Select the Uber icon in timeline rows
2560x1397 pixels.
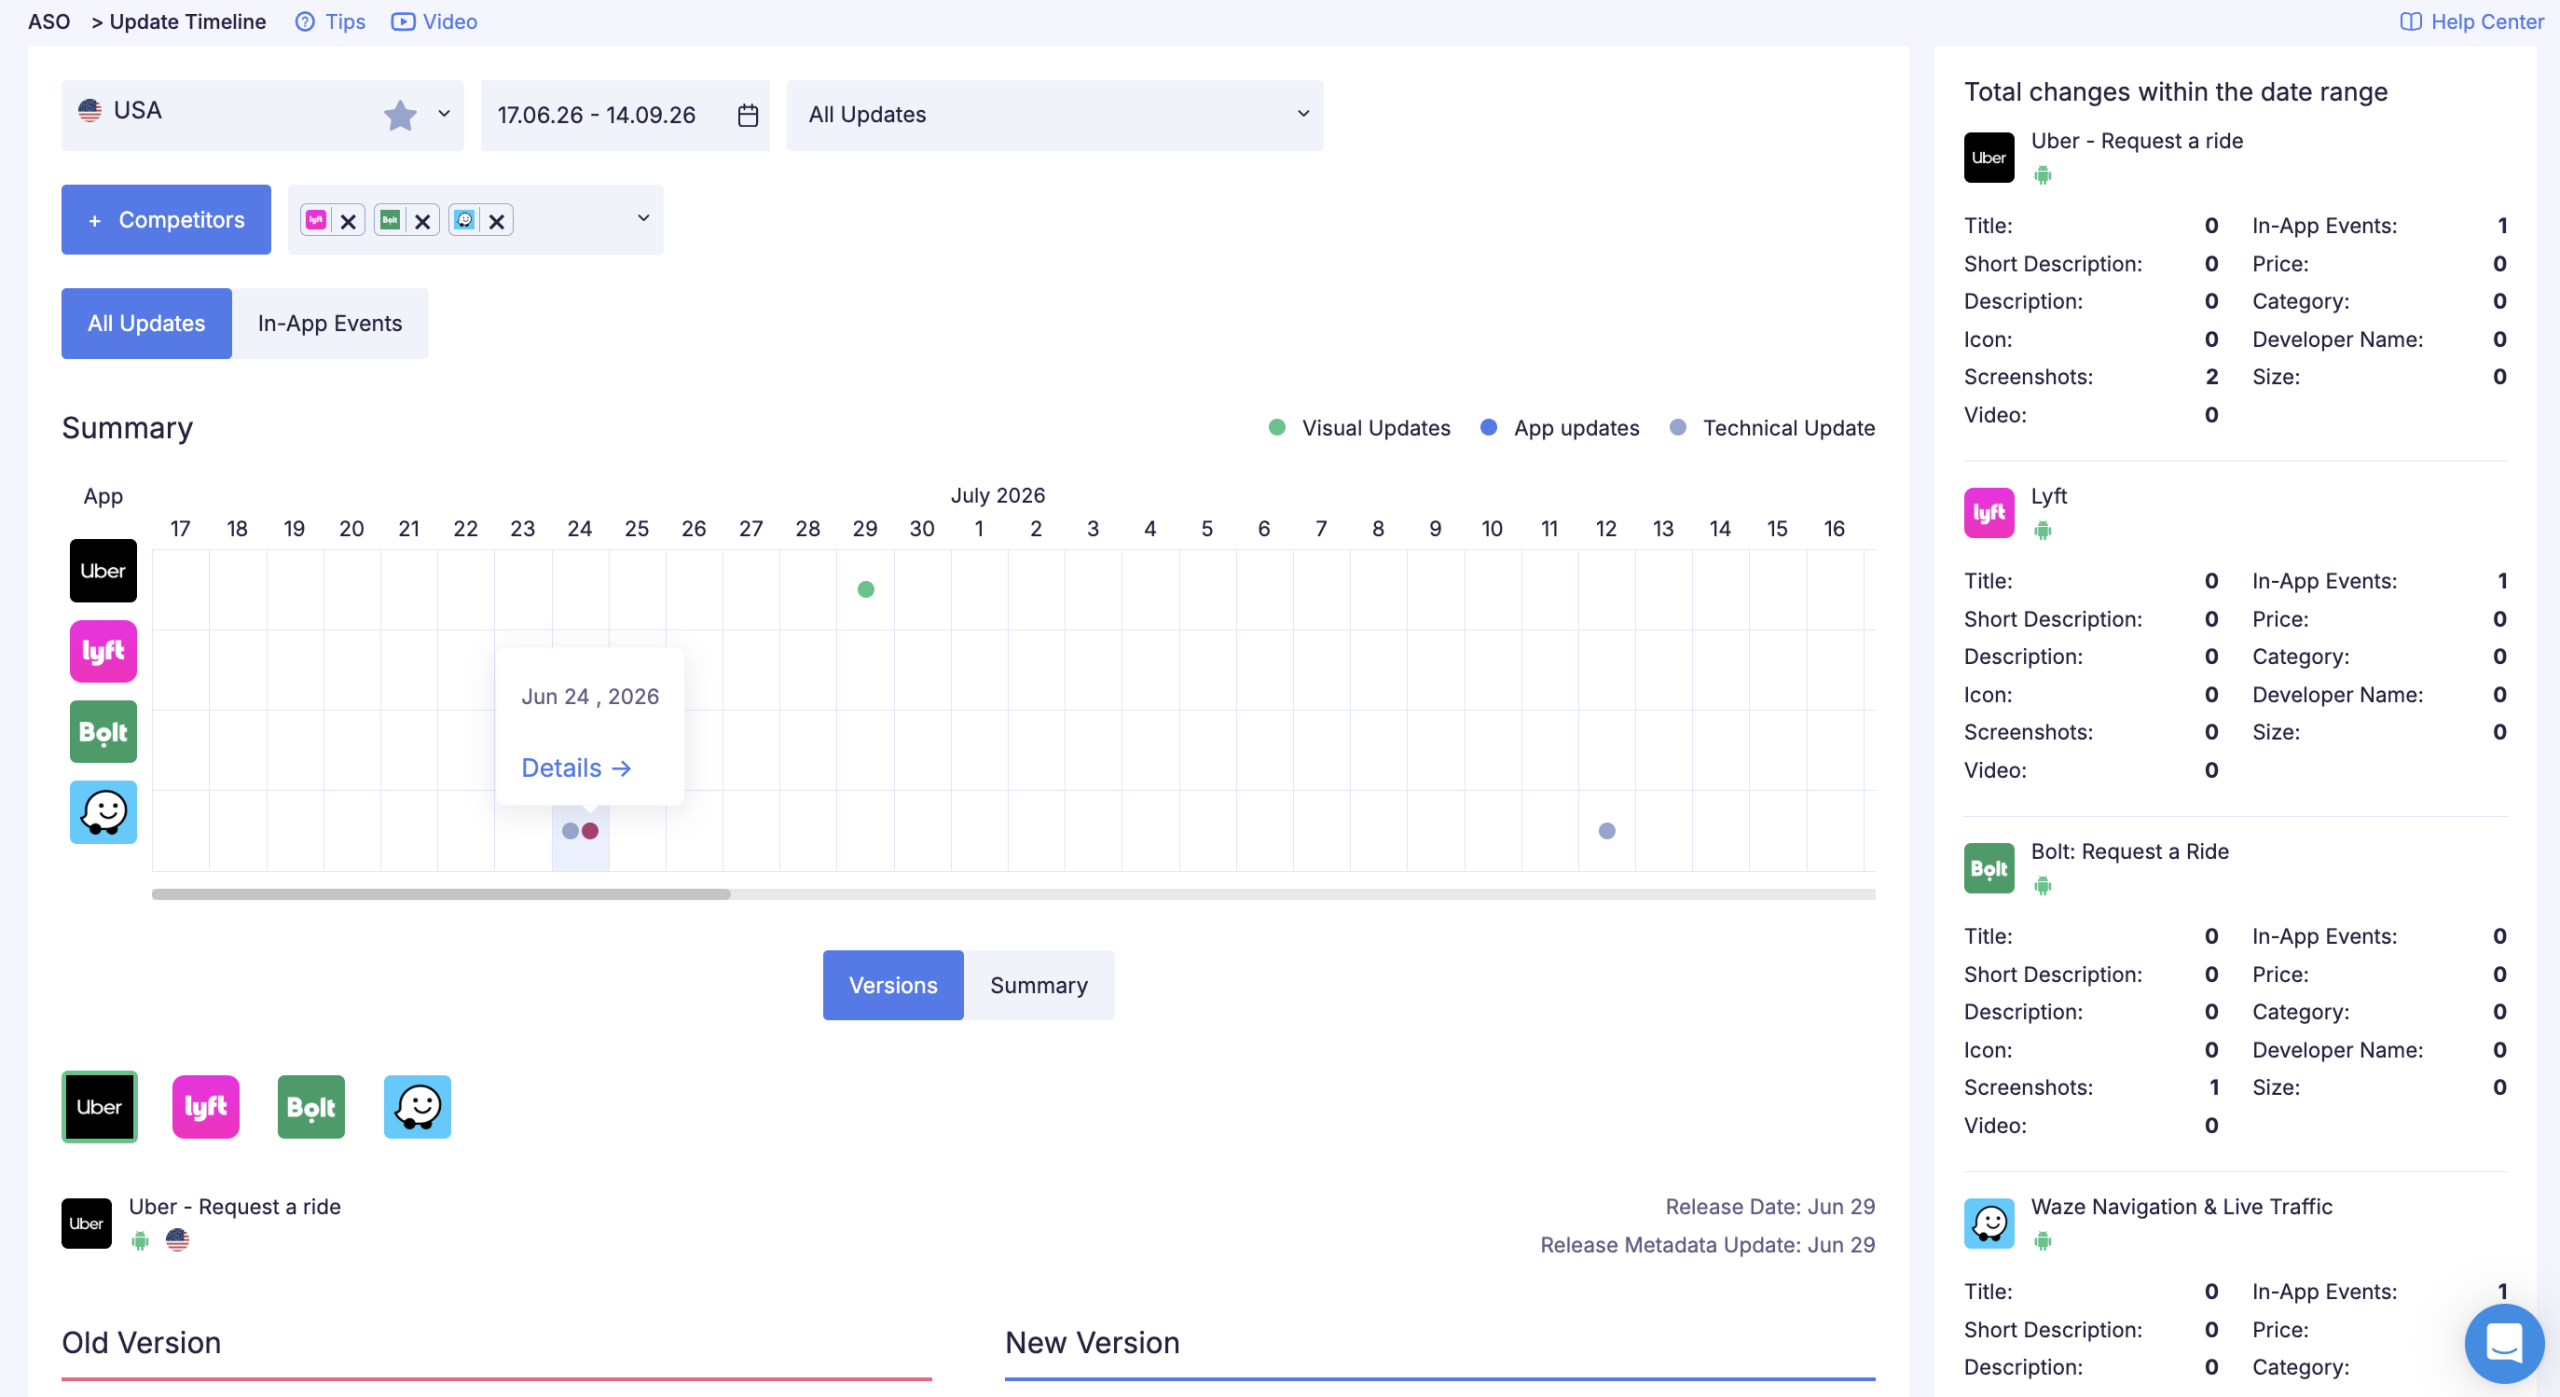tap(103, 571)
